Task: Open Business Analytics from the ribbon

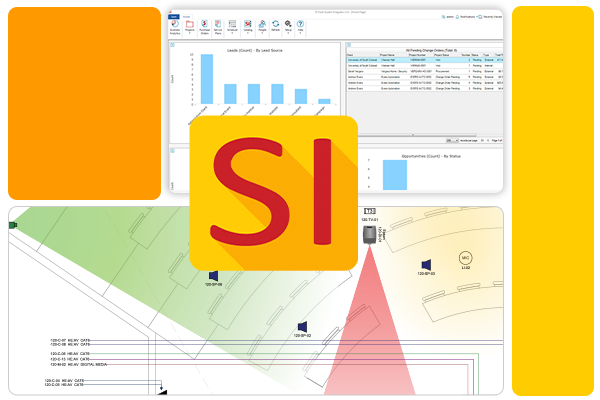Action: coord(175,28)
